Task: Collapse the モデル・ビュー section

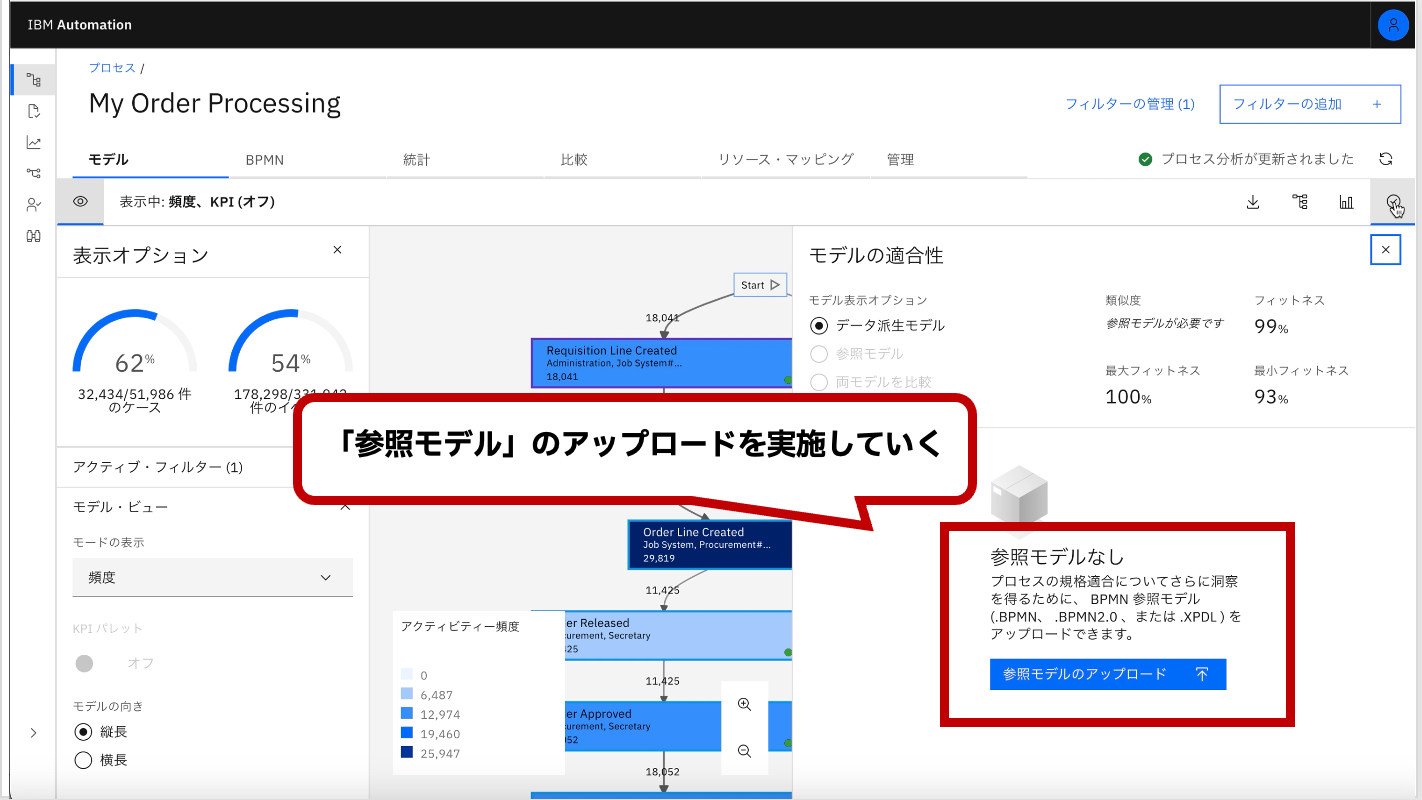Action: pyautogui.click(x=345, y=506)
